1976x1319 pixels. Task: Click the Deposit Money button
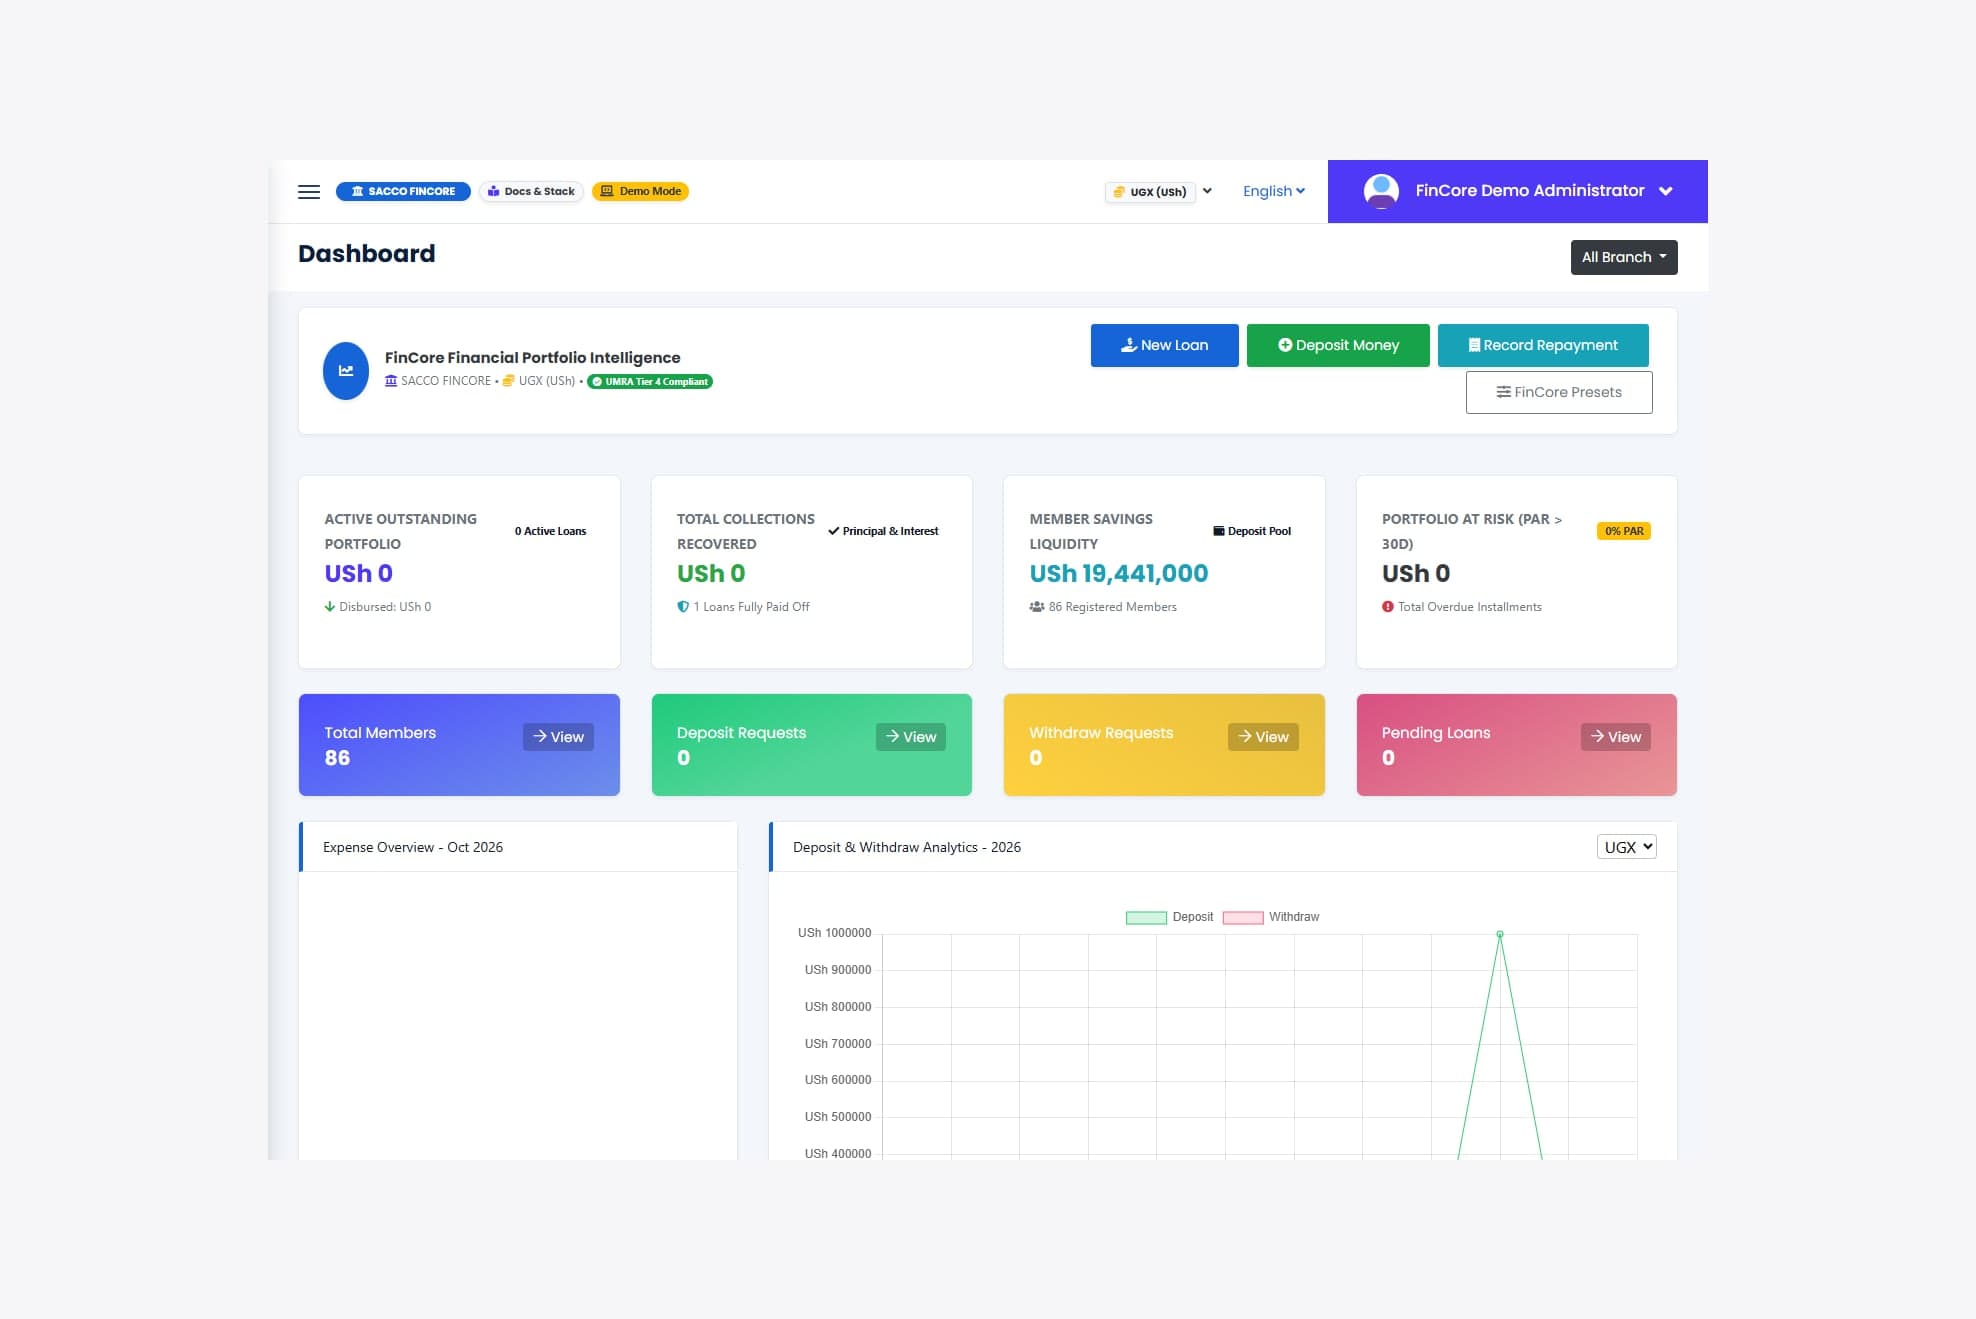(x=1338, y=345)
